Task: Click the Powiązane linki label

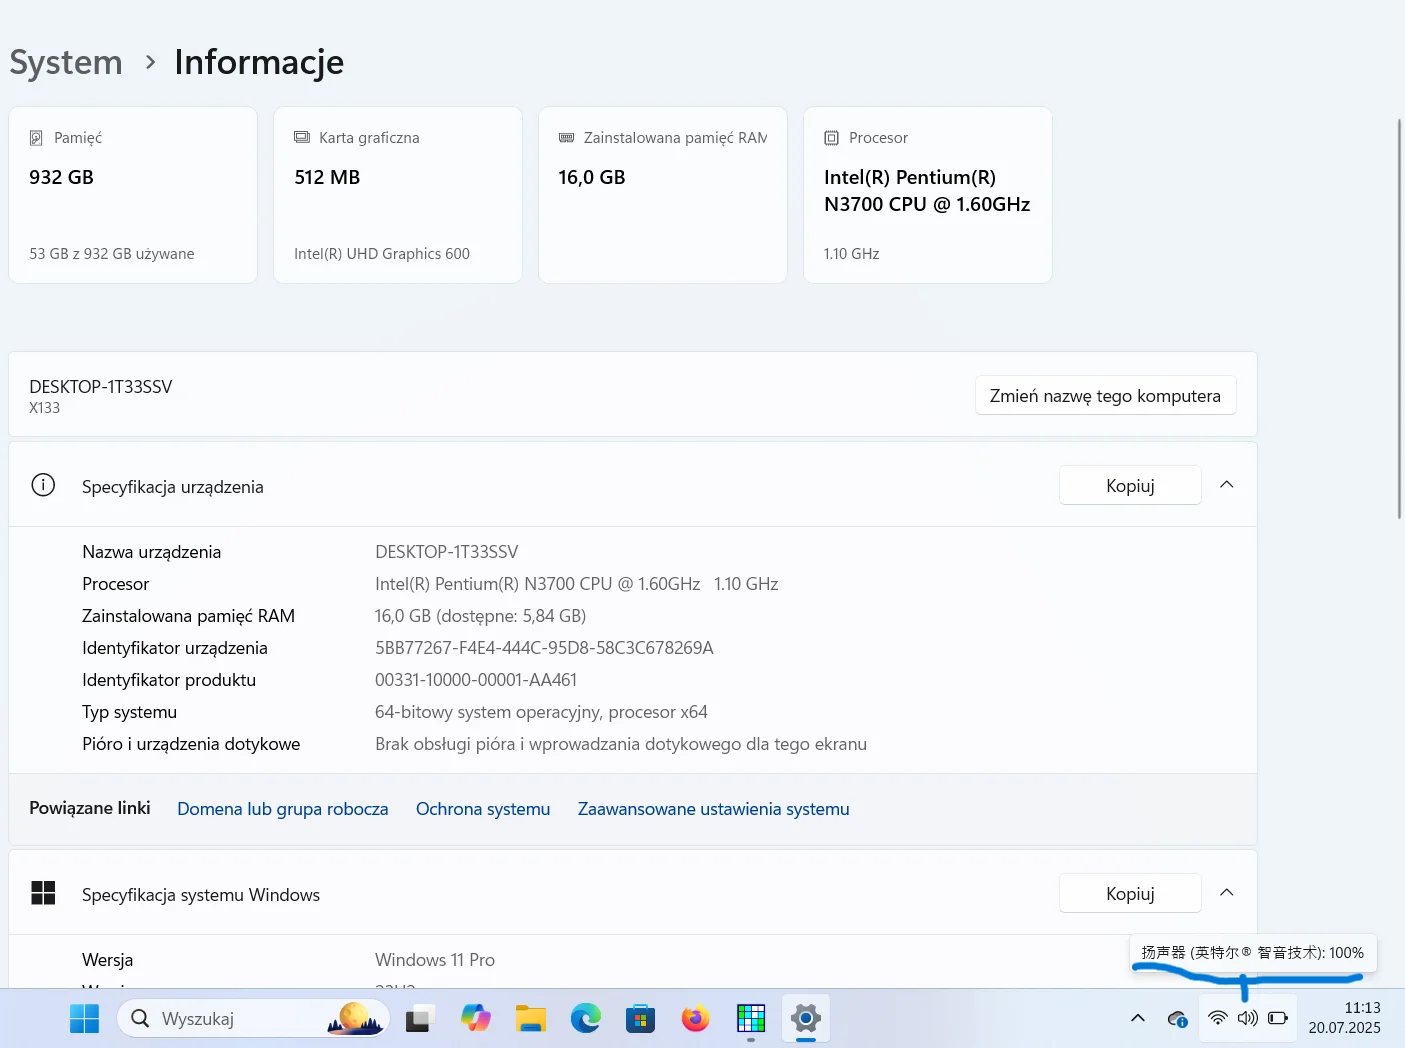Action: 90,808
